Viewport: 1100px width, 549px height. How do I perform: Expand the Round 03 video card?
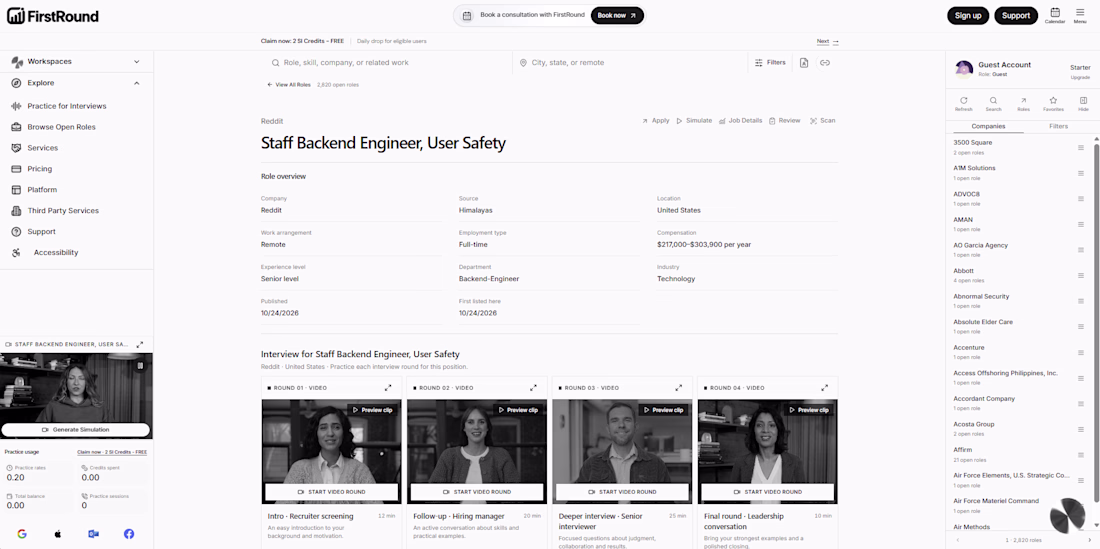[x=678, y=388]
